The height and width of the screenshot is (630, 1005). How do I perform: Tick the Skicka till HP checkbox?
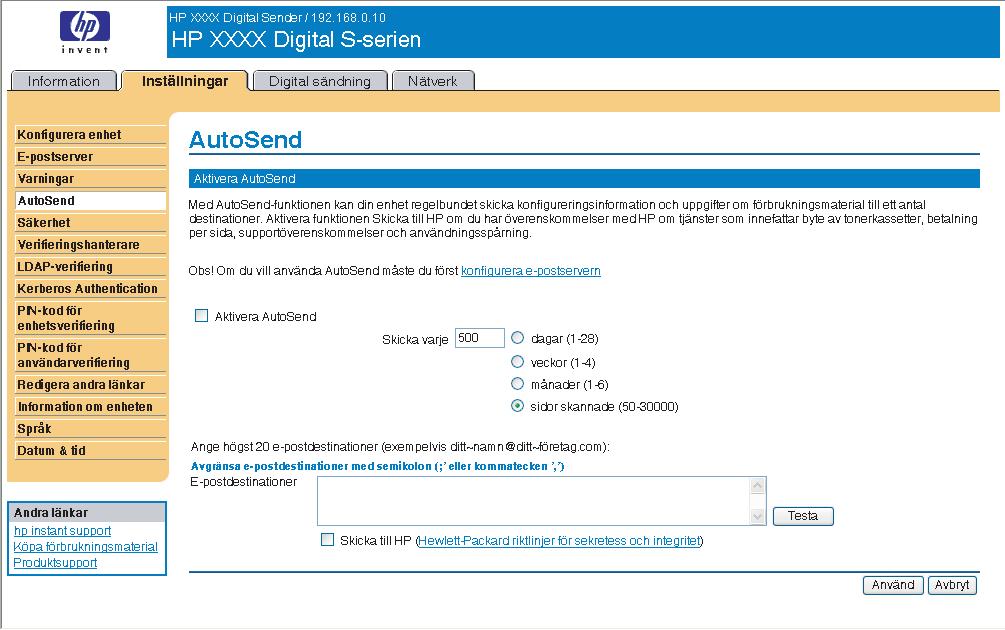click(328, 540)
